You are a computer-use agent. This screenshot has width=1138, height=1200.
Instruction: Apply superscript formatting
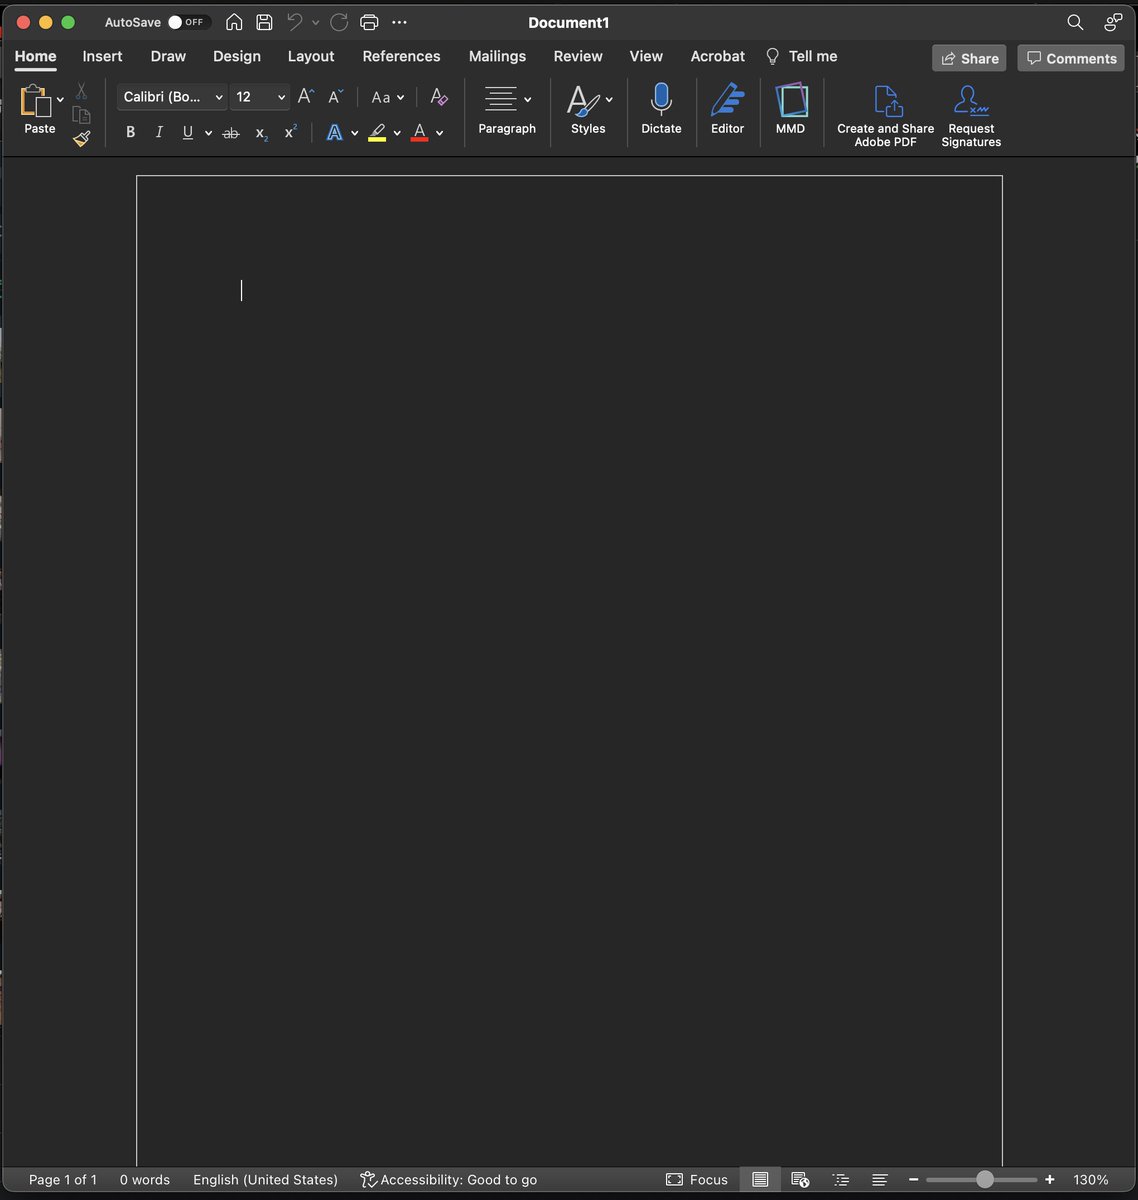coord(291,132)
